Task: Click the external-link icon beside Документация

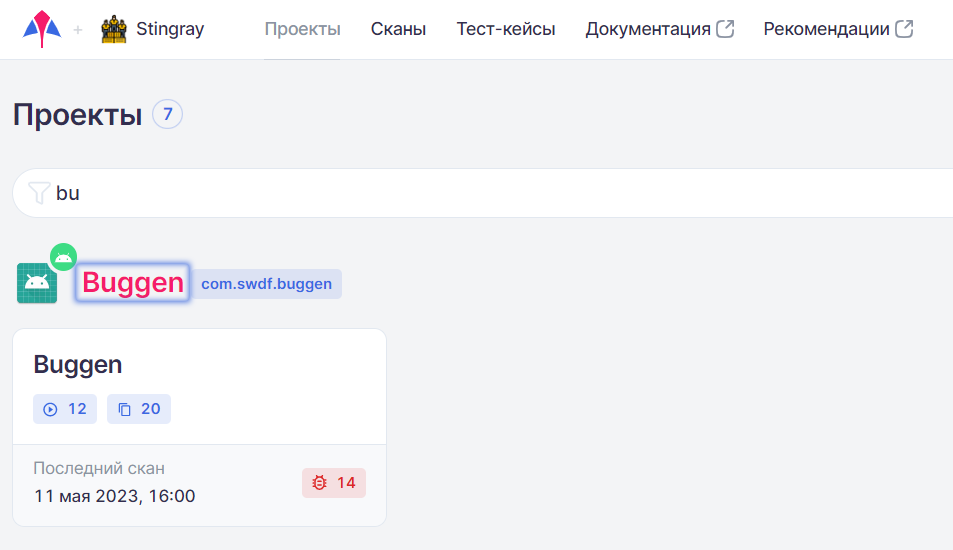Action: click(726, 29)
